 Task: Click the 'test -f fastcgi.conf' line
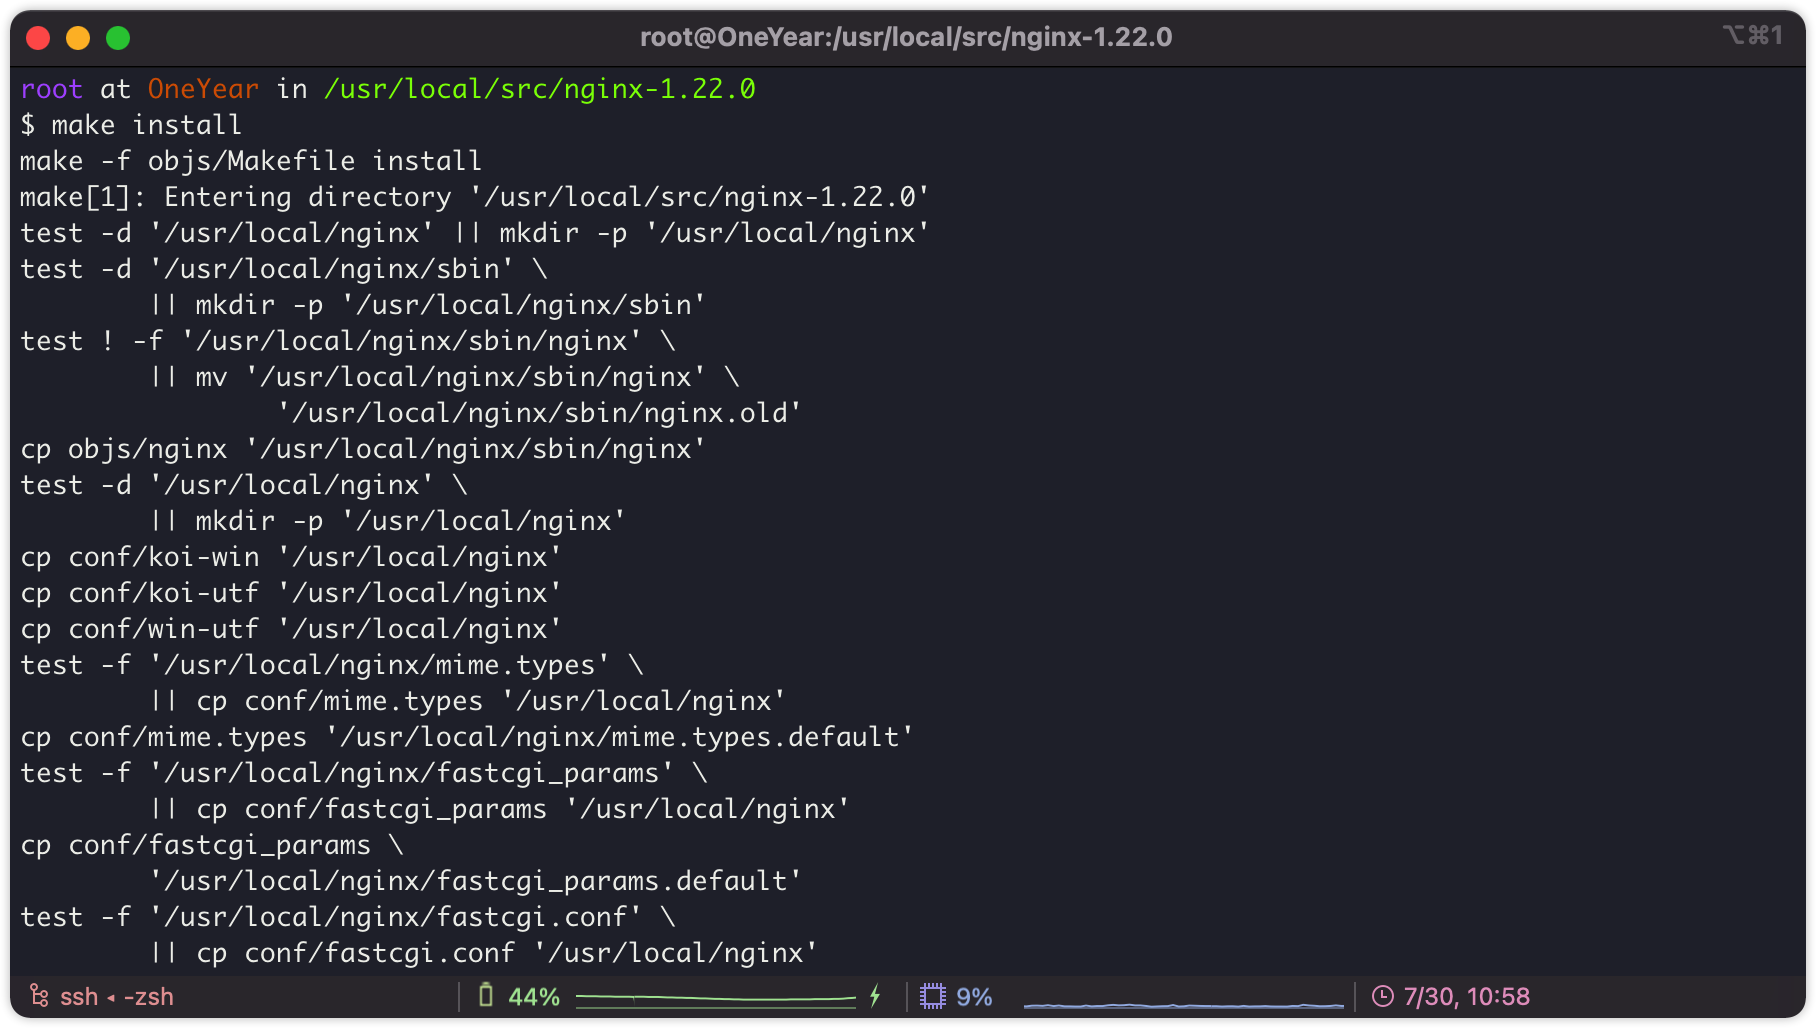pyautogui.click(x=348, y=917)
